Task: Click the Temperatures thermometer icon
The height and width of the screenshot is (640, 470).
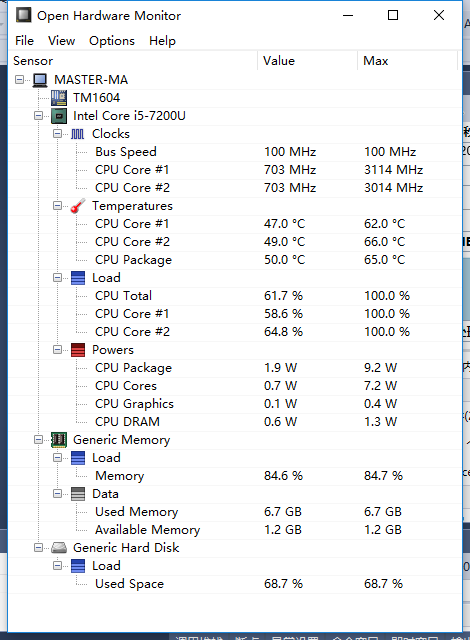Action: point(78,206)
